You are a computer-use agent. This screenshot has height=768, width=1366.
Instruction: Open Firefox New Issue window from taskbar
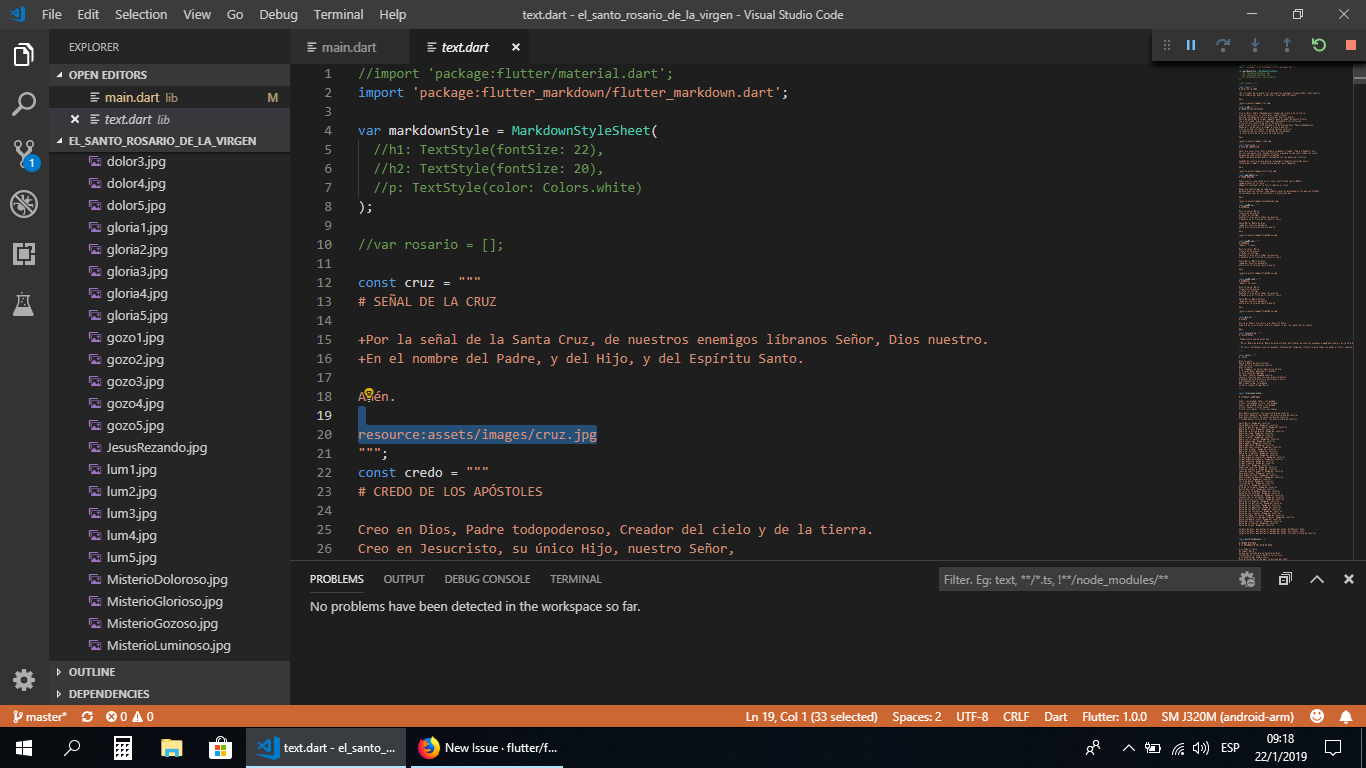(x=488, y=747)
